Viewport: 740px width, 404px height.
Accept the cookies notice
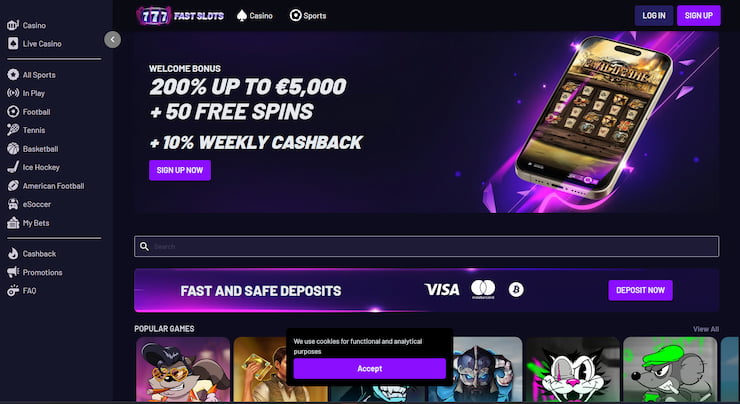pos(370,369)
